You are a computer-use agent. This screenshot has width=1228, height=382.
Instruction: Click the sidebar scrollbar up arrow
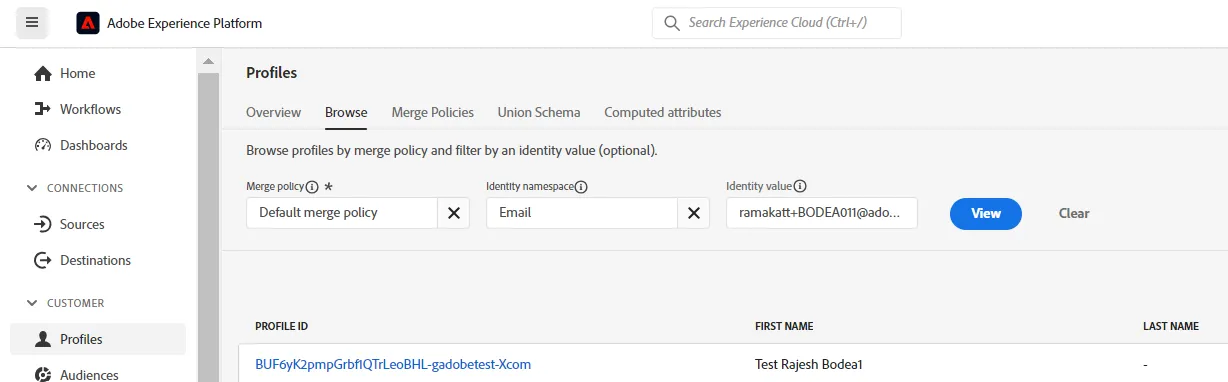tap(208, 62)
